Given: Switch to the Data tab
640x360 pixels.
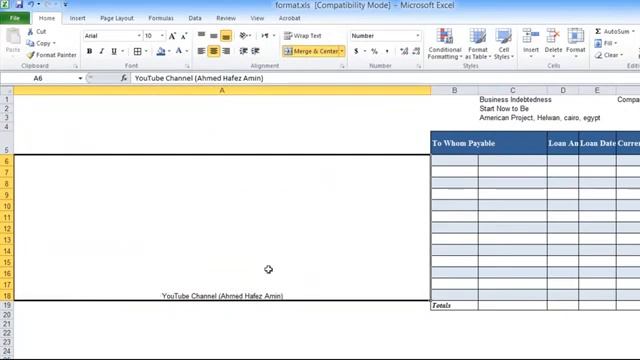Looking at the screenshot, I should tap(195, 18).
